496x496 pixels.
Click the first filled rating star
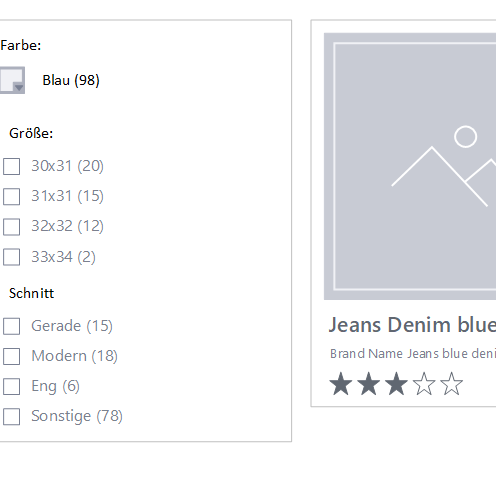[x=341, y=384]
